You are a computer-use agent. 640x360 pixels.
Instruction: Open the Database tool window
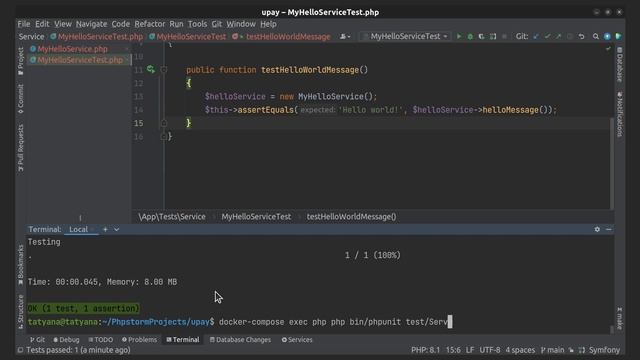[x=620, y=64]
